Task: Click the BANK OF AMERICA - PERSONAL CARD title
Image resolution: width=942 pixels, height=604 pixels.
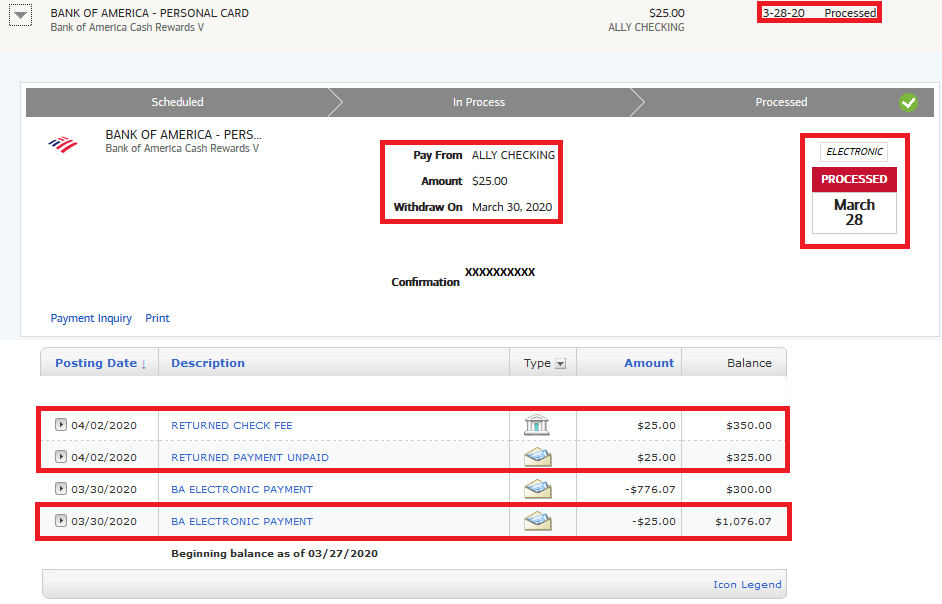Action: pyautogui.click(x=150, y=13)
